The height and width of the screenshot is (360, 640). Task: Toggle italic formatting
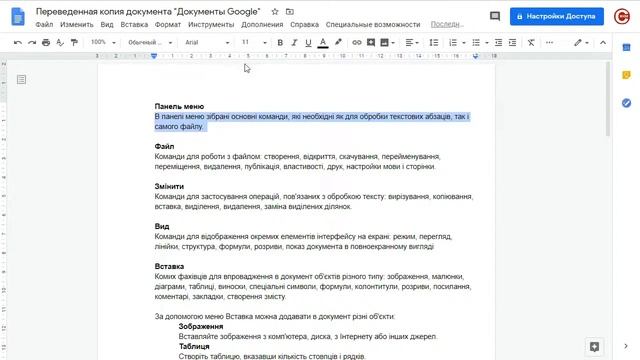coord(294,42)
